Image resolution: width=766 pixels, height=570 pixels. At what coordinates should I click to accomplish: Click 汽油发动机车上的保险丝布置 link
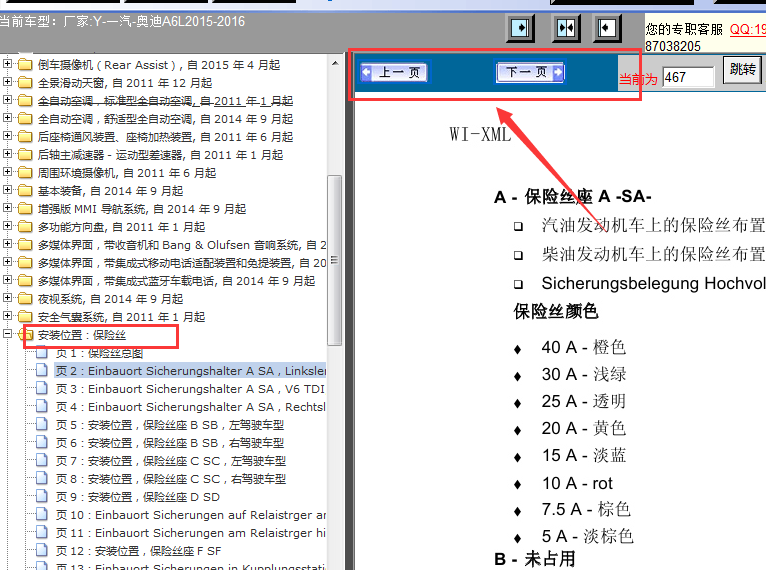[653, 225]
